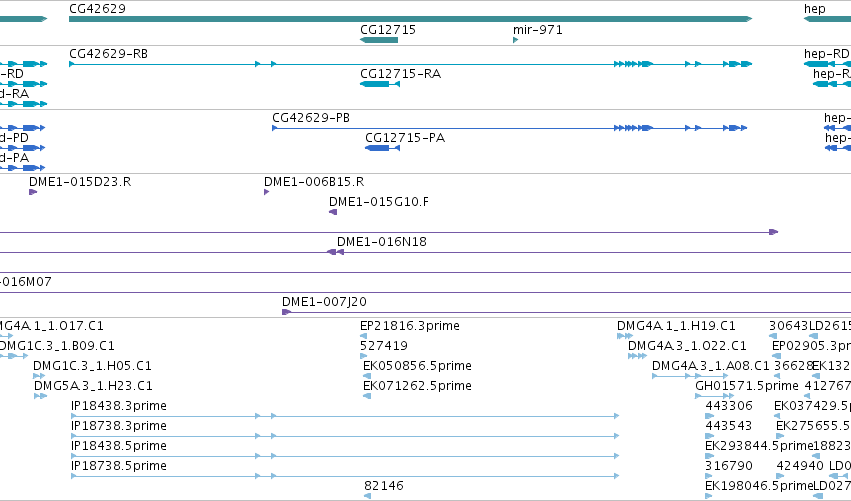This screenshot has height=501, width=851.
Task: Select the mir-971 gene marker
Action: 516,40
